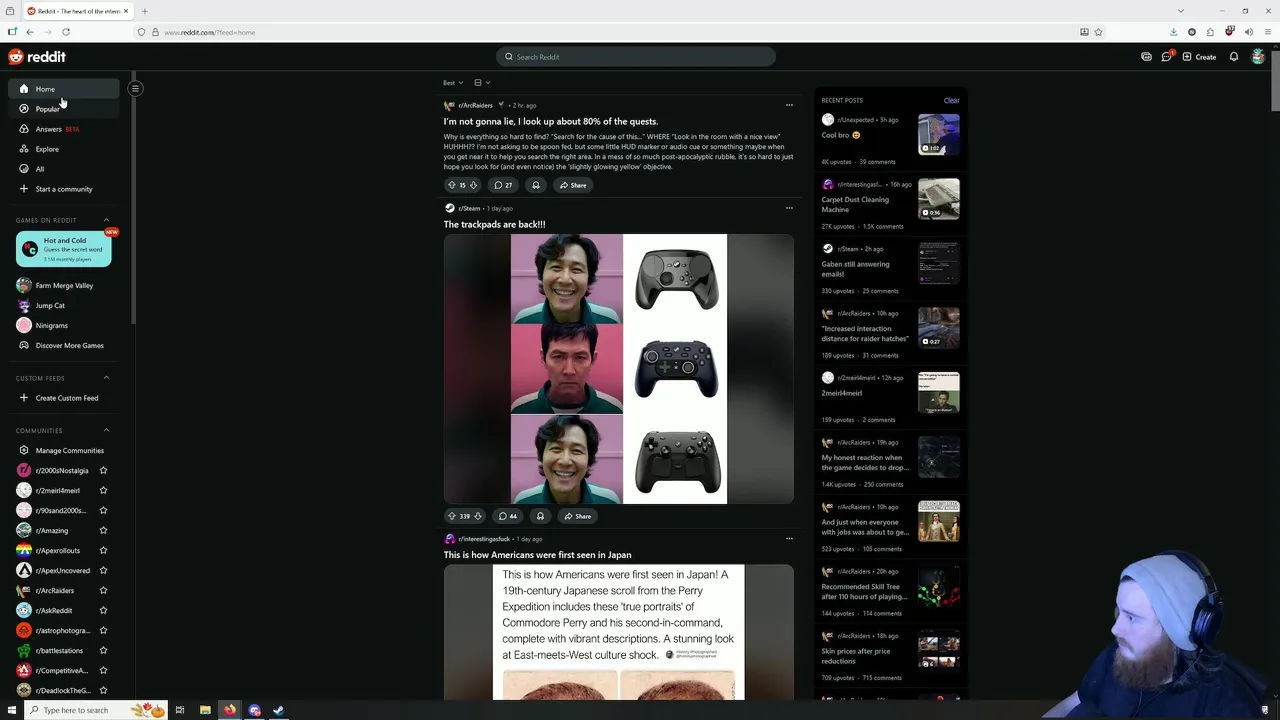This screenshot has height=720, width=1280.
Task: Click Discover More Games
Action: point(64,345)
